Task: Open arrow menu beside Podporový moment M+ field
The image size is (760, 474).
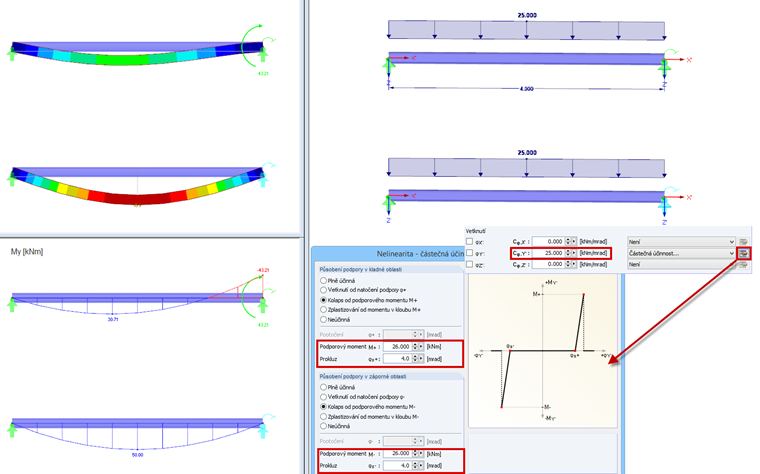Action: tap(421, 347)
